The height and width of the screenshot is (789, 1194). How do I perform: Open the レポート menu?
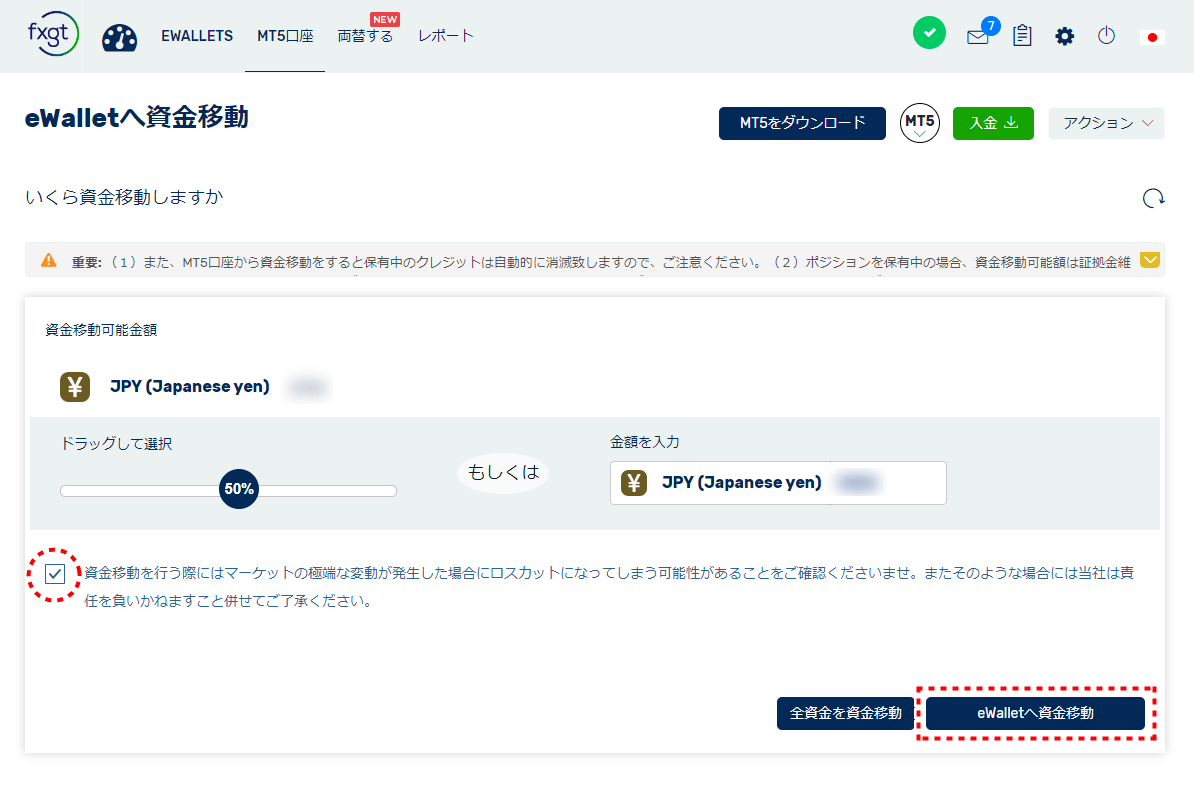(x=445, y=36)
